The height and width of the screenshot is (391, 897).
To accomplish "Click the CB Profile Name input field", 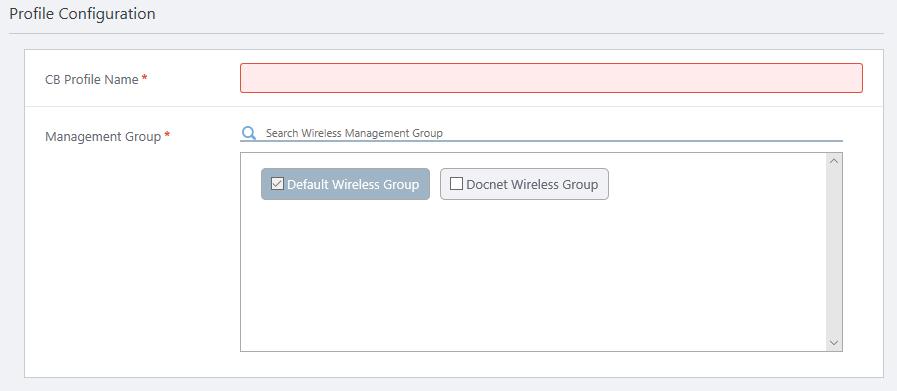I will (551, 78).
